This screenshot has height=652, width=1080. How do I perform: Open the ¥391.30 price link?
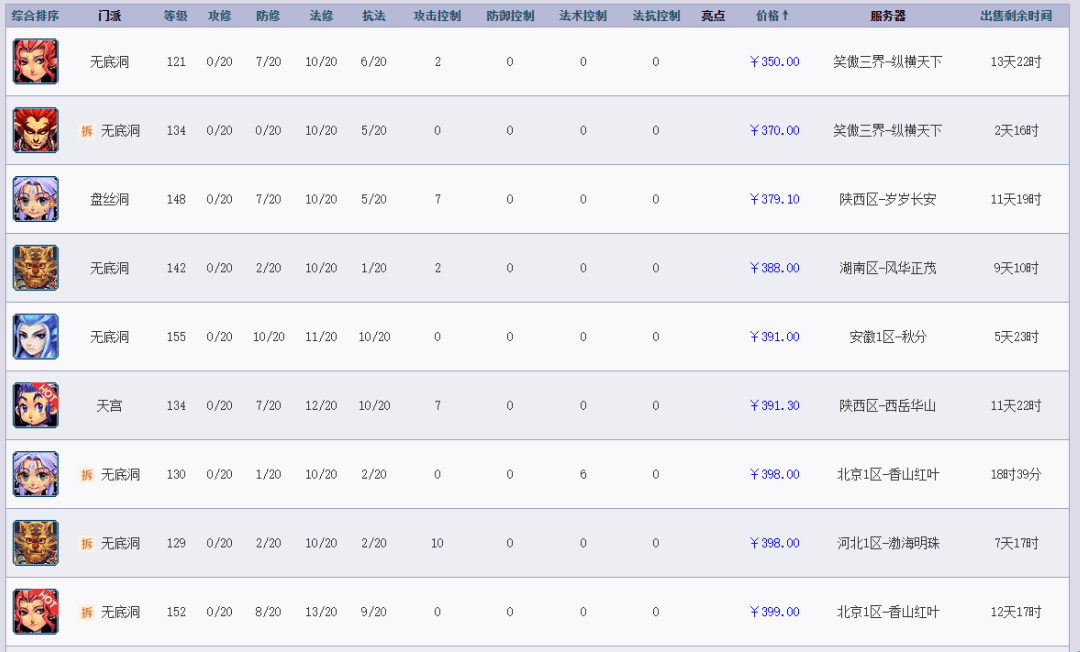coord(774,406)
